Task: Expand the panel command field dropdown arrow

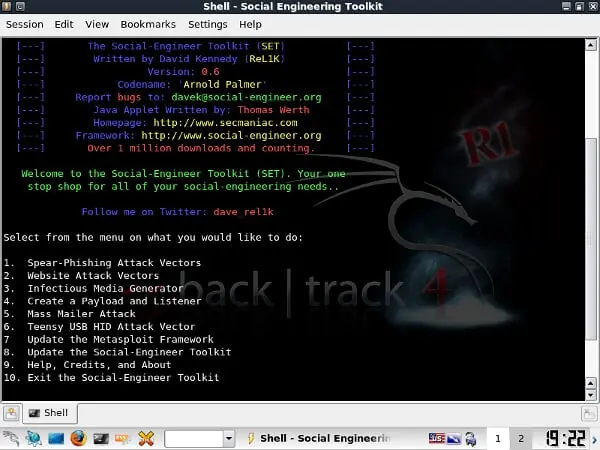Action: (x=229, y=439)
